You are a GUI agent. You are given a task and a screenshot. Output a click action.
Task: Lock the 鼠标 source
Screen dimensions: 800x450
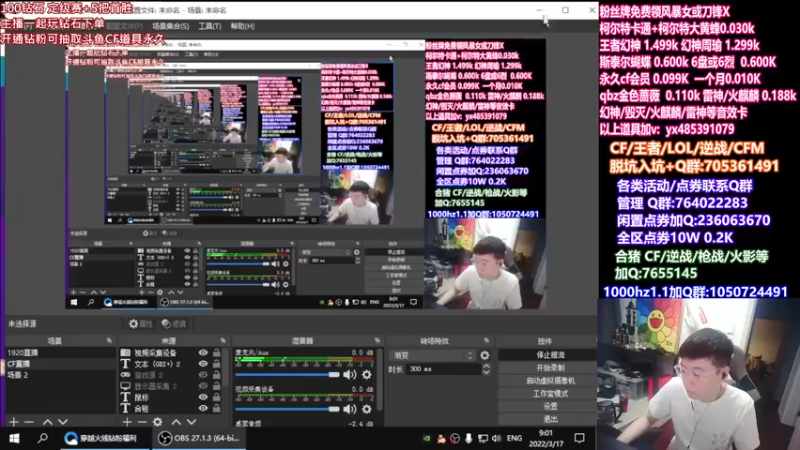point(217,397)
